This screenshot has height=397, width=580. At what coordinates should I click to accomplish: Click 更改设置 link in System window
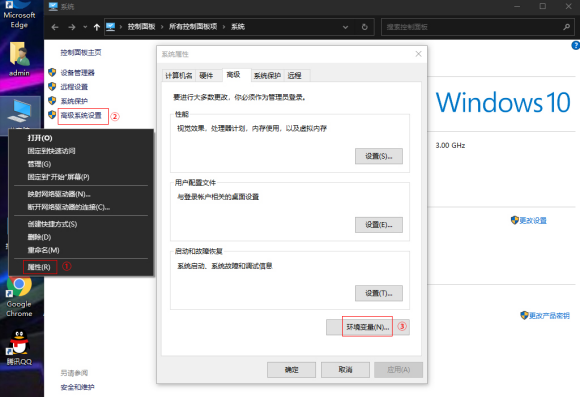[533, 221]
